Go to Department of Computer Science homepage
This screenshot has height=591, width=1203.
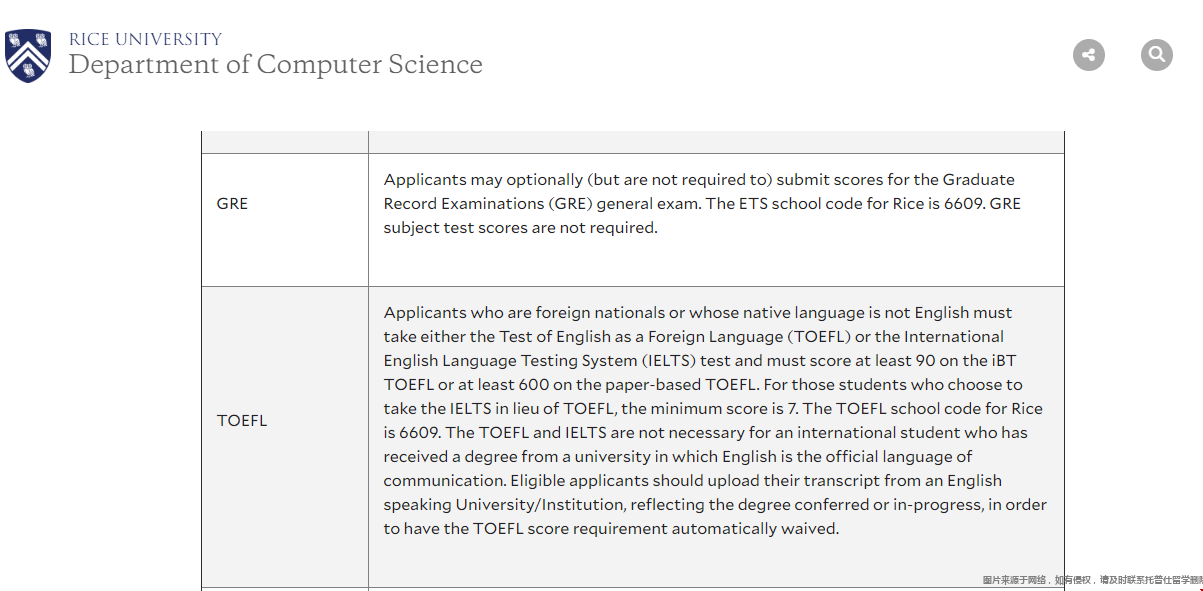275,65
